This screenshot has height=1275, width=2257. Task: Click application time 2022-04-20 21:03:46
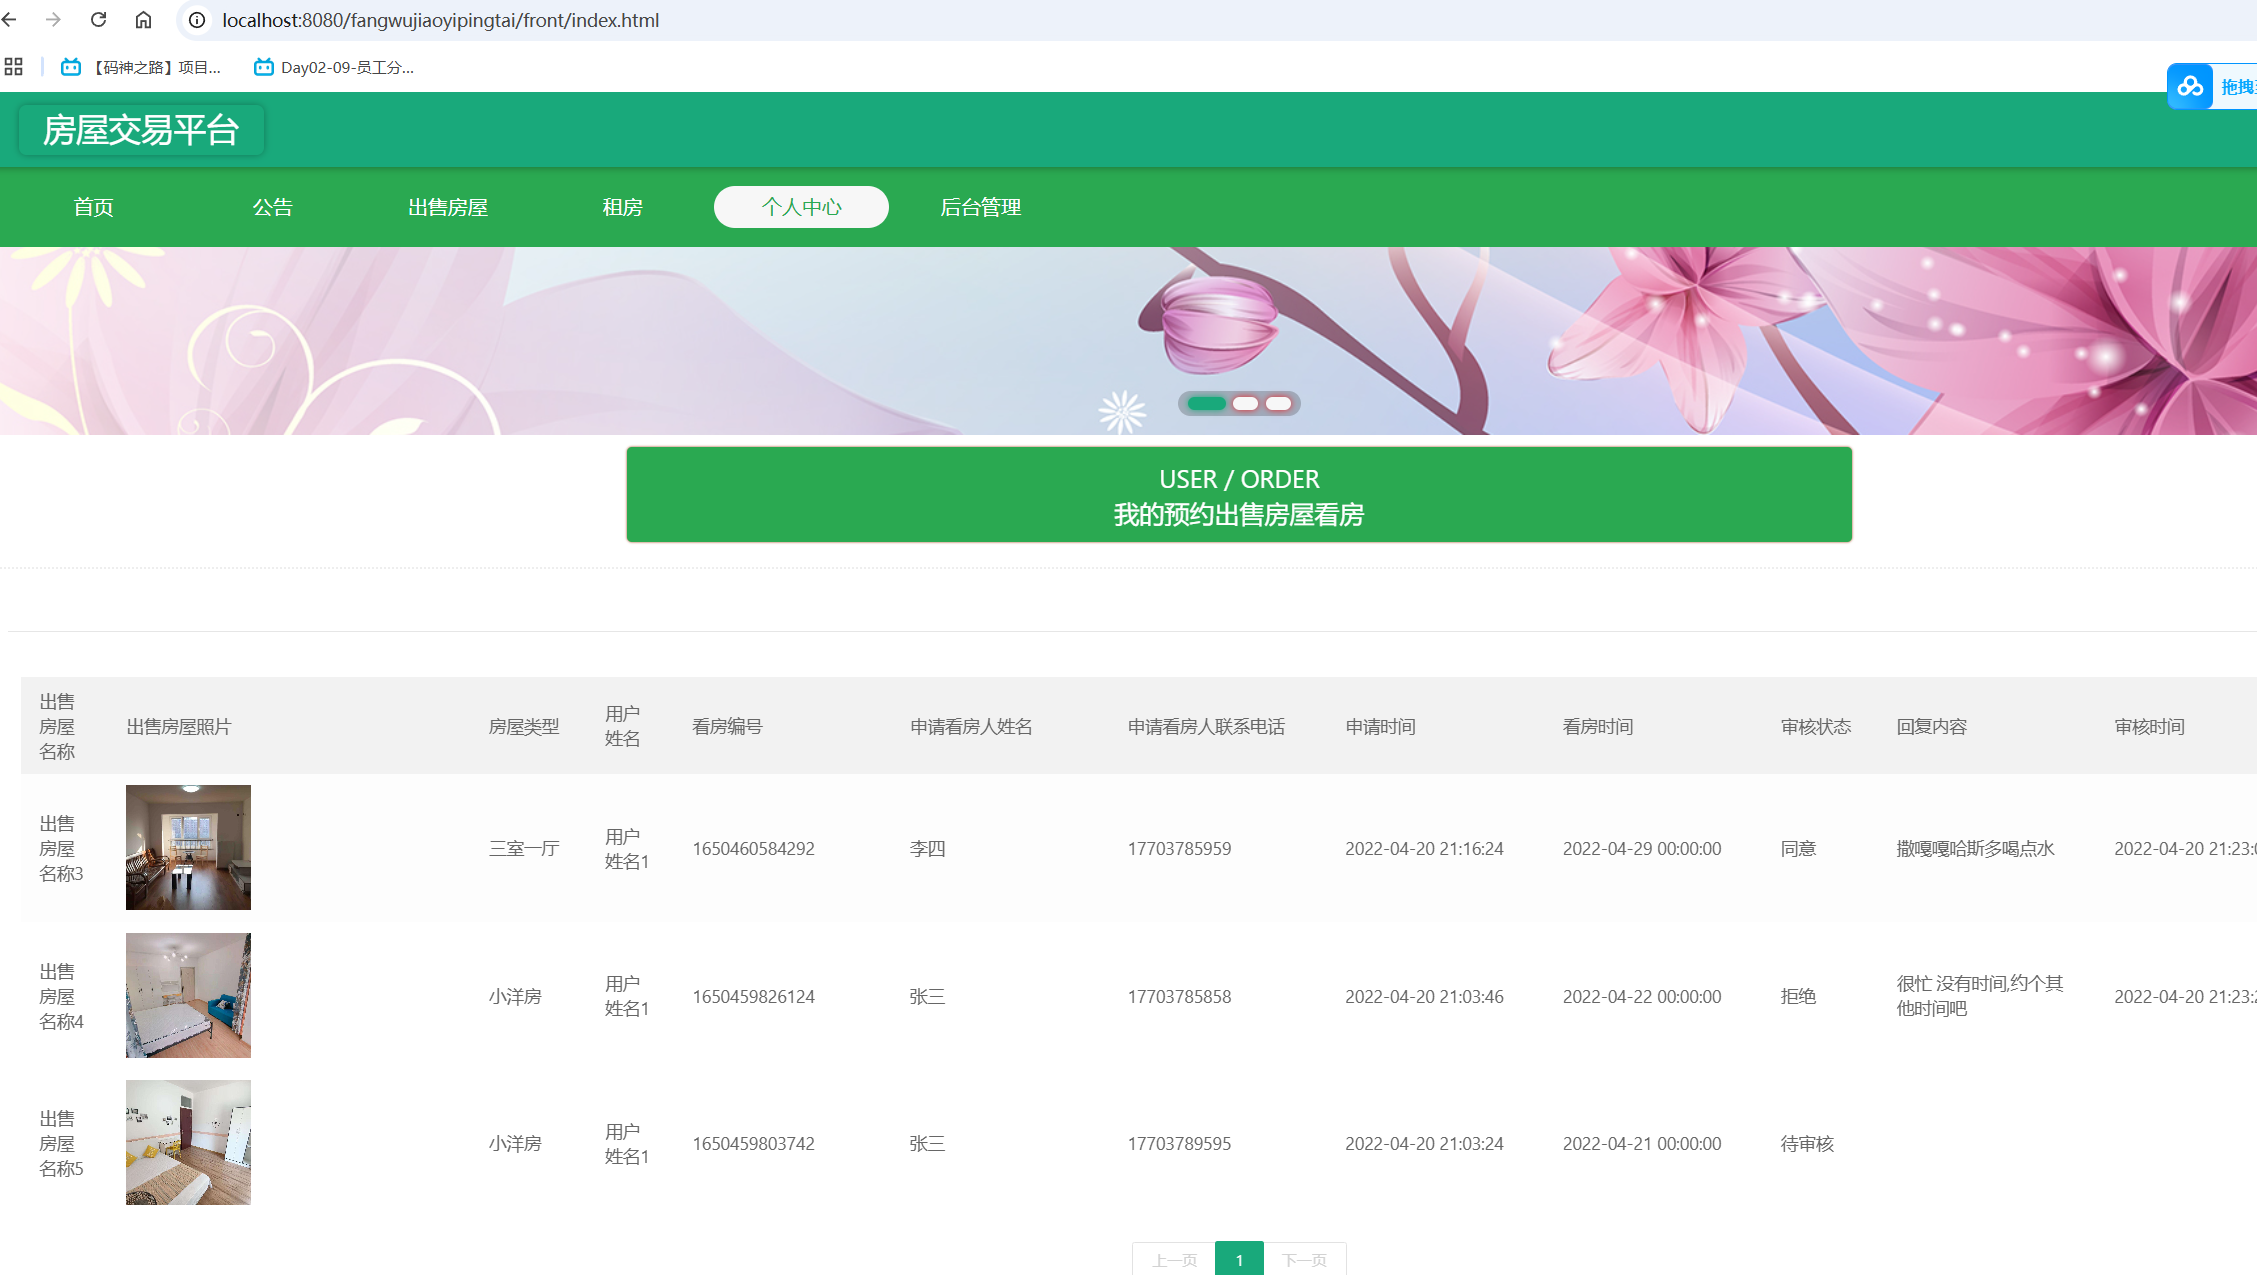[x=1424, y=996]
